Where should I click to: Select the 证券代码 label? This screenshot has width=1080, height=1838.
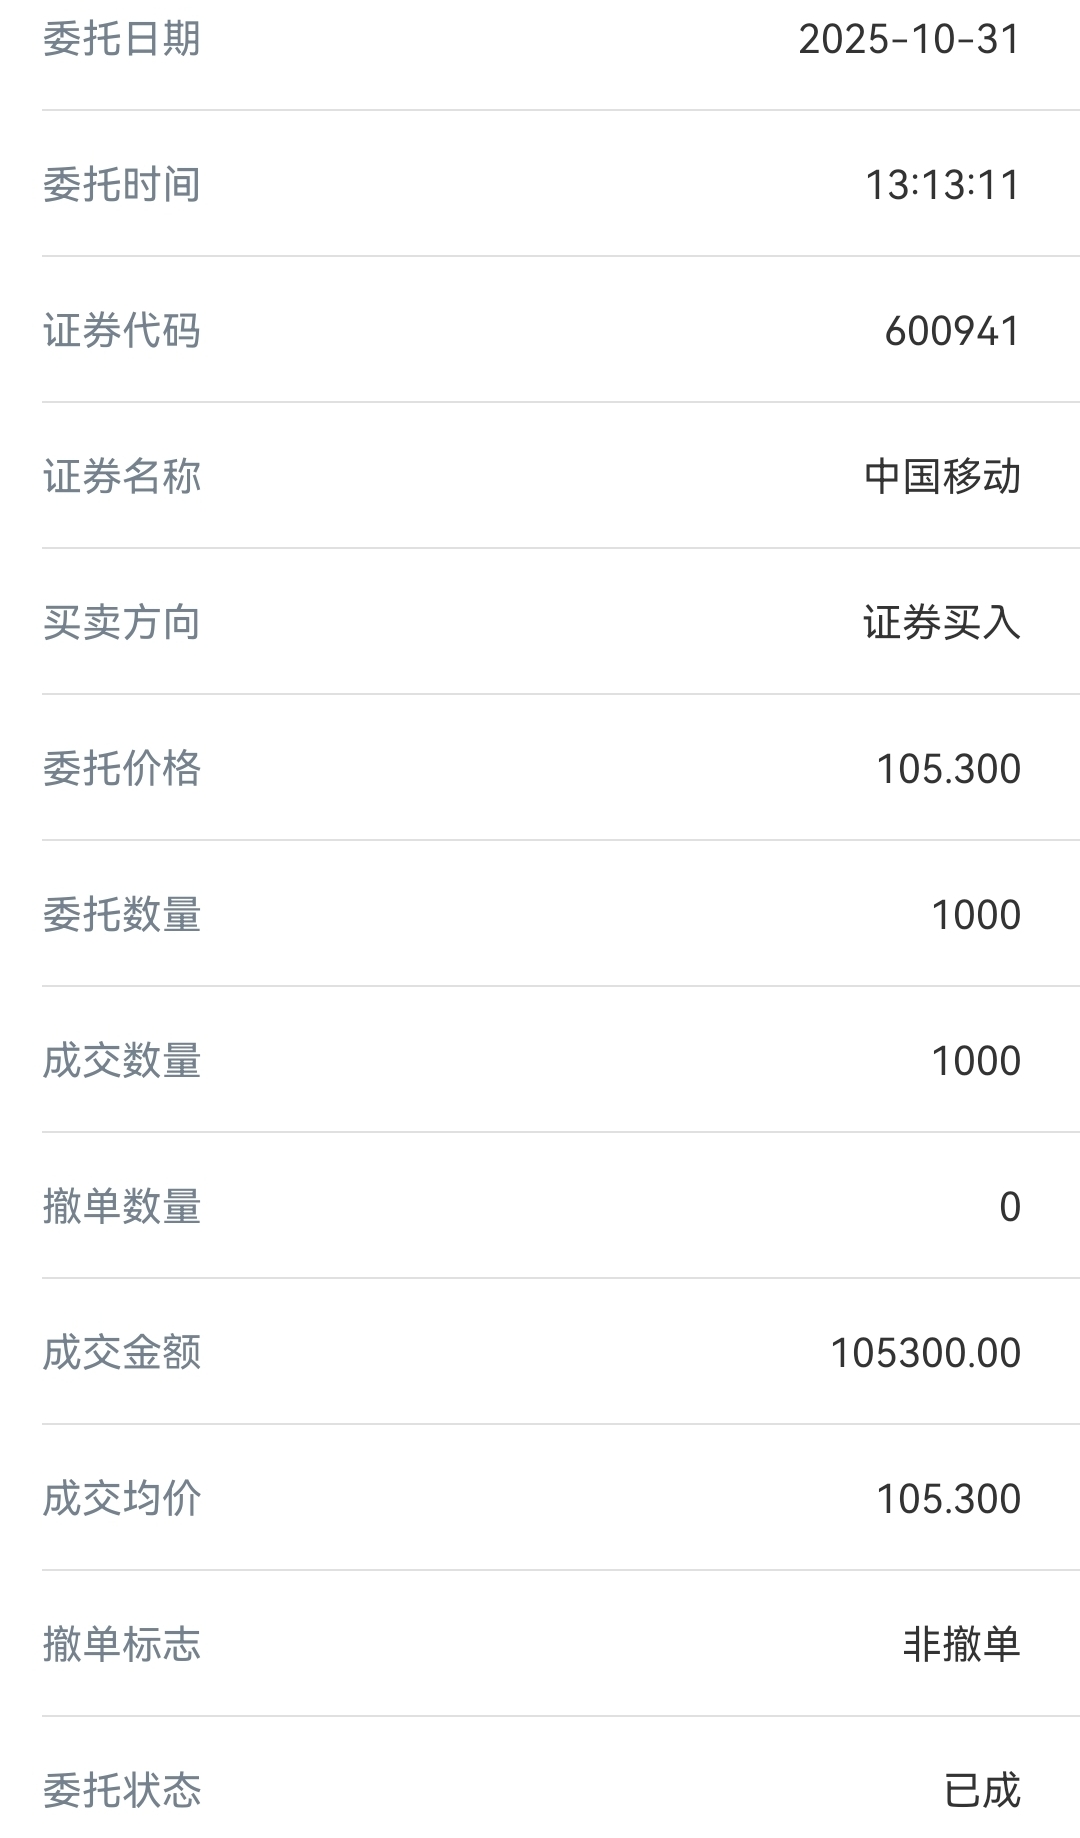[122, 331]
